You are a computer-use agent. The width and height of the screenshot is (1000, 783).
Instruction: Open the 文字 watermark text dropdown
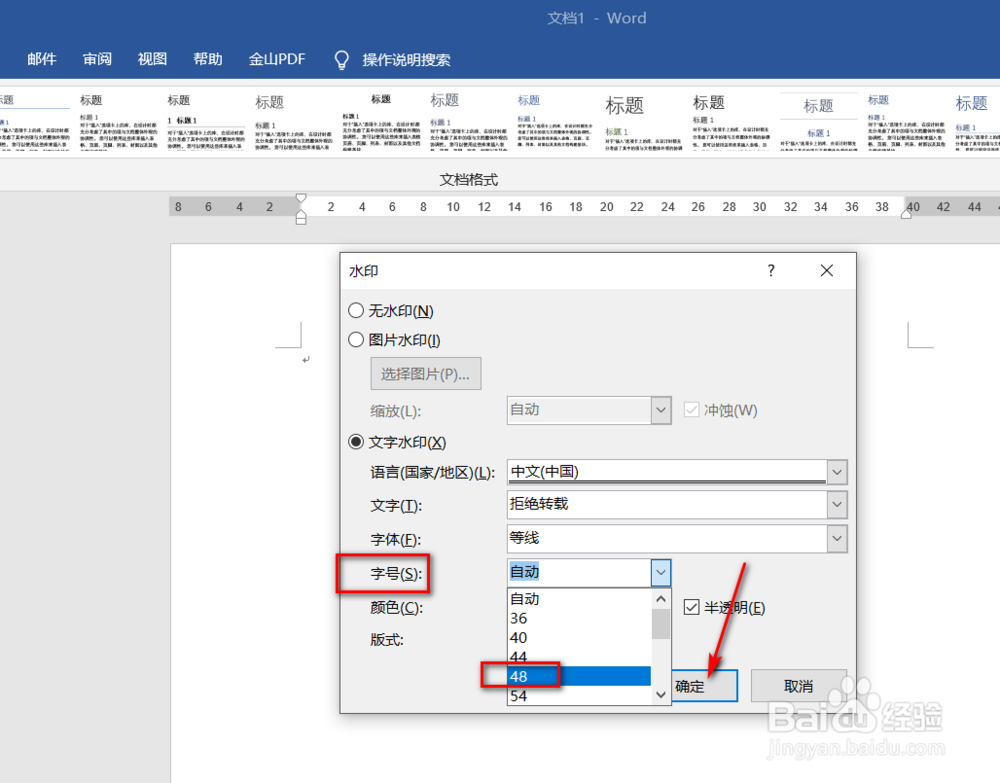click(x=838, y=505)
